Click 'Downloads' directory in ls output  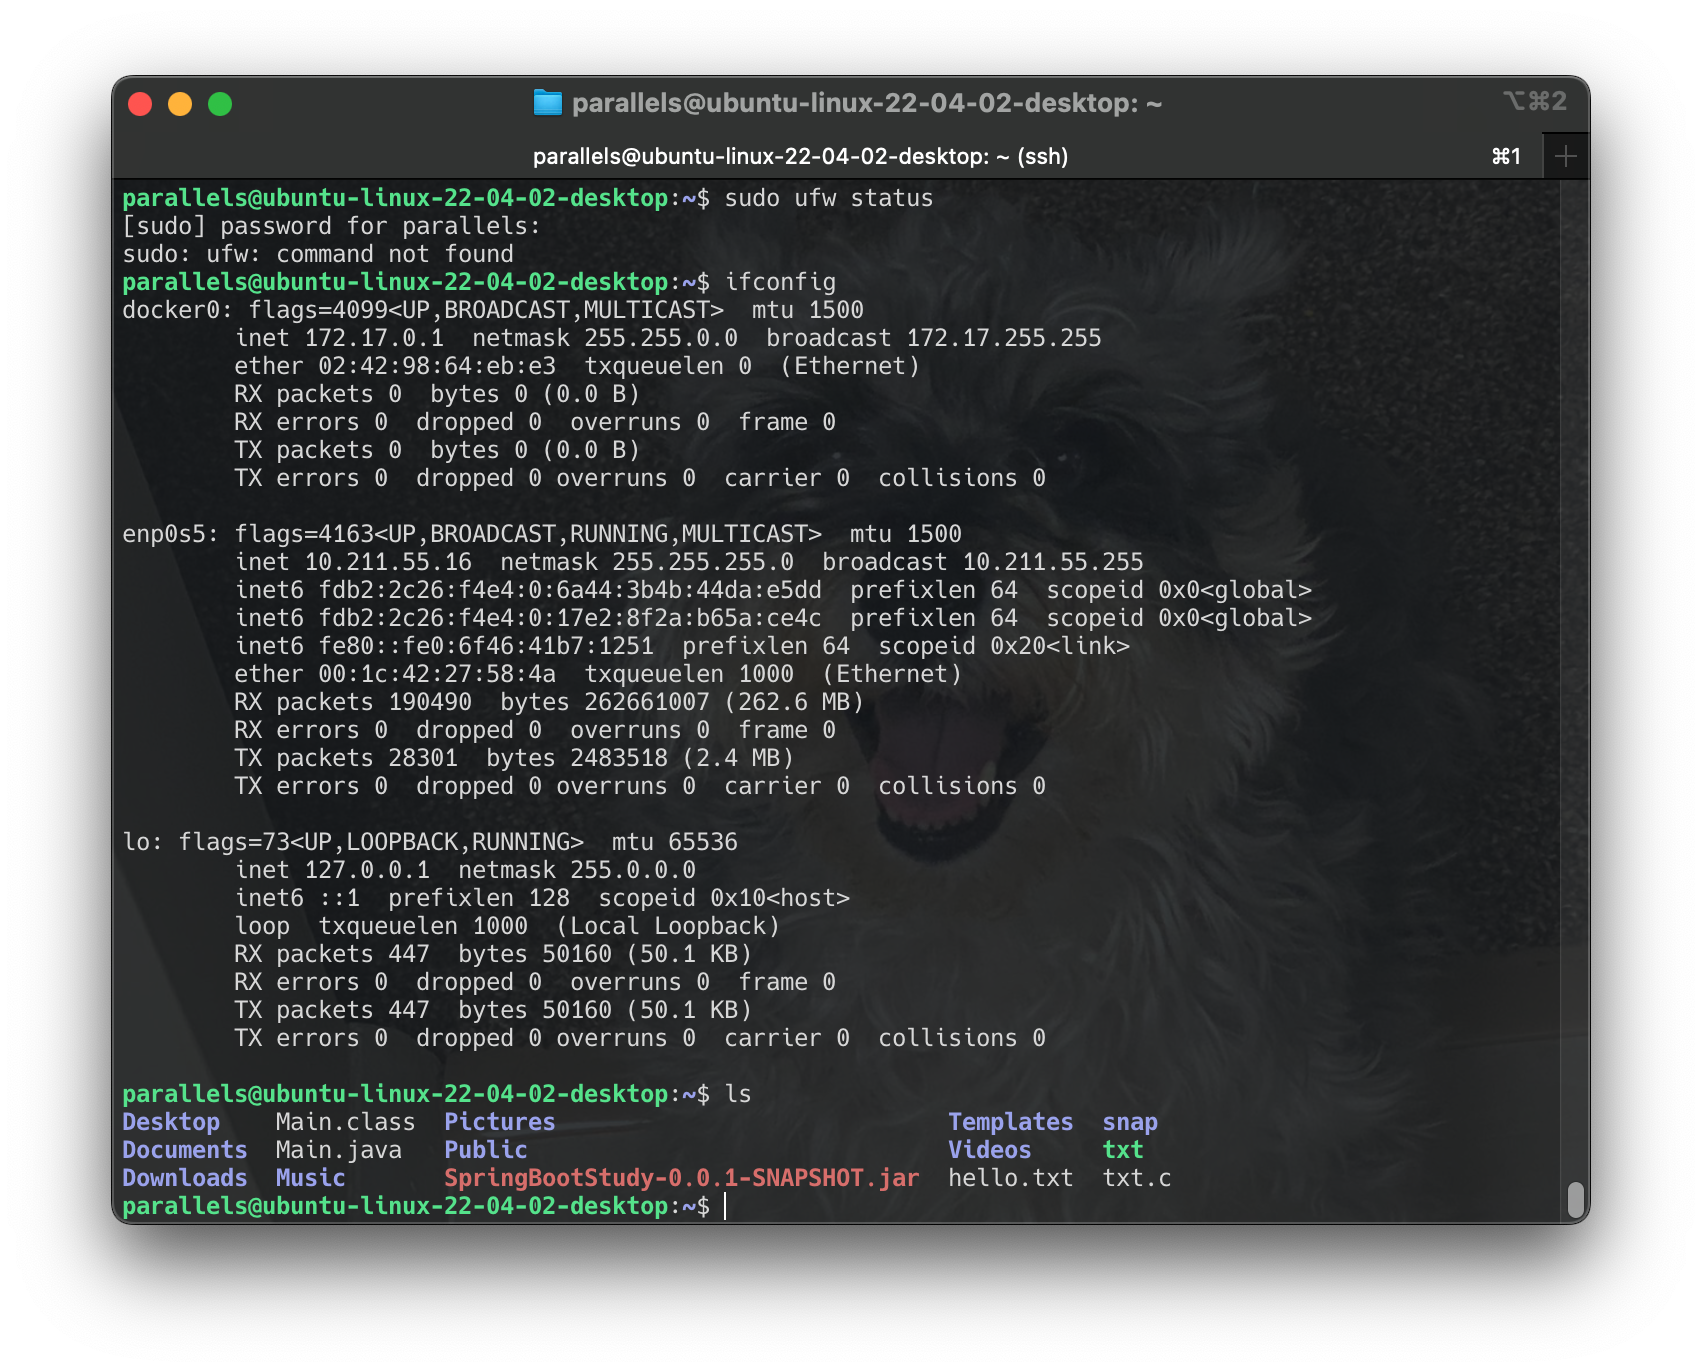(185, 1178)
